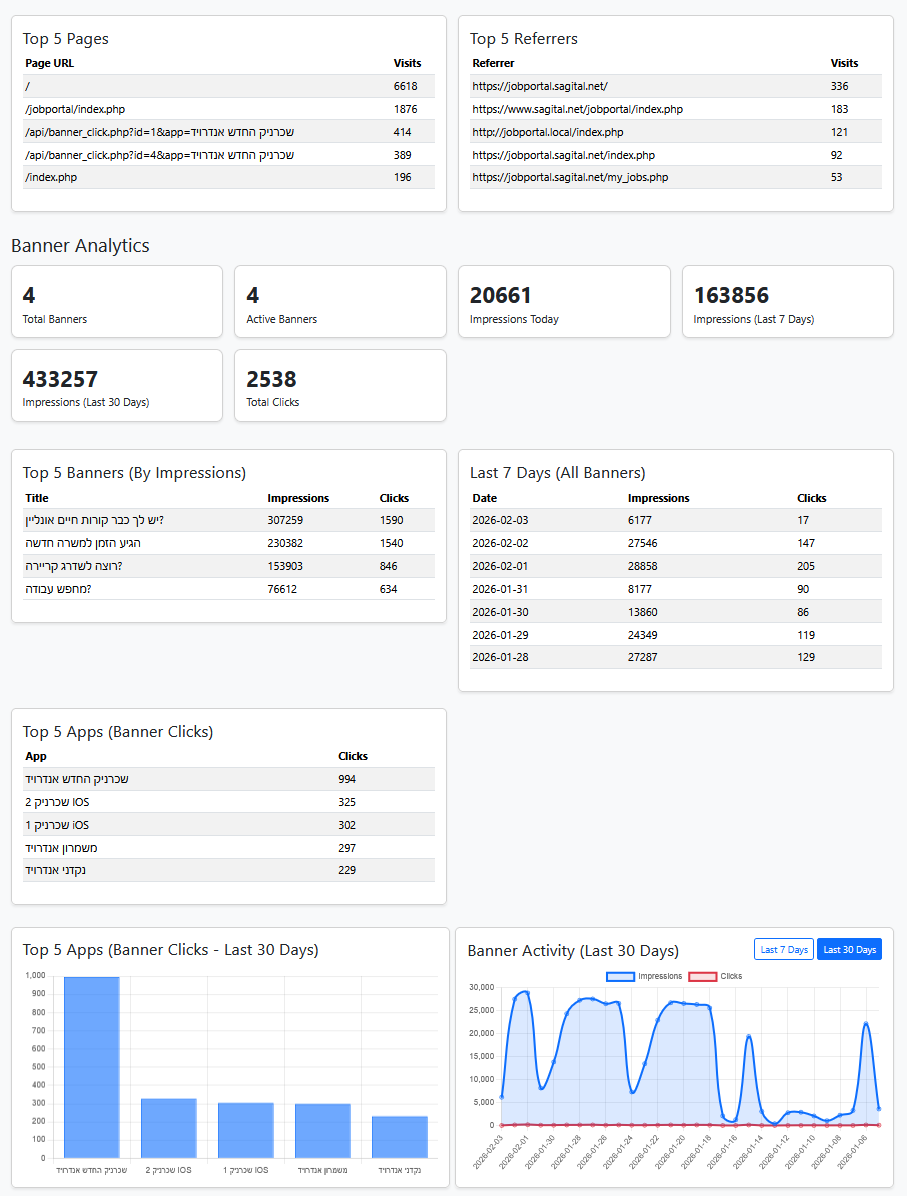Click the Top 5 Referrers heading
Screen dimensions: 907x1196
point(523,39)
